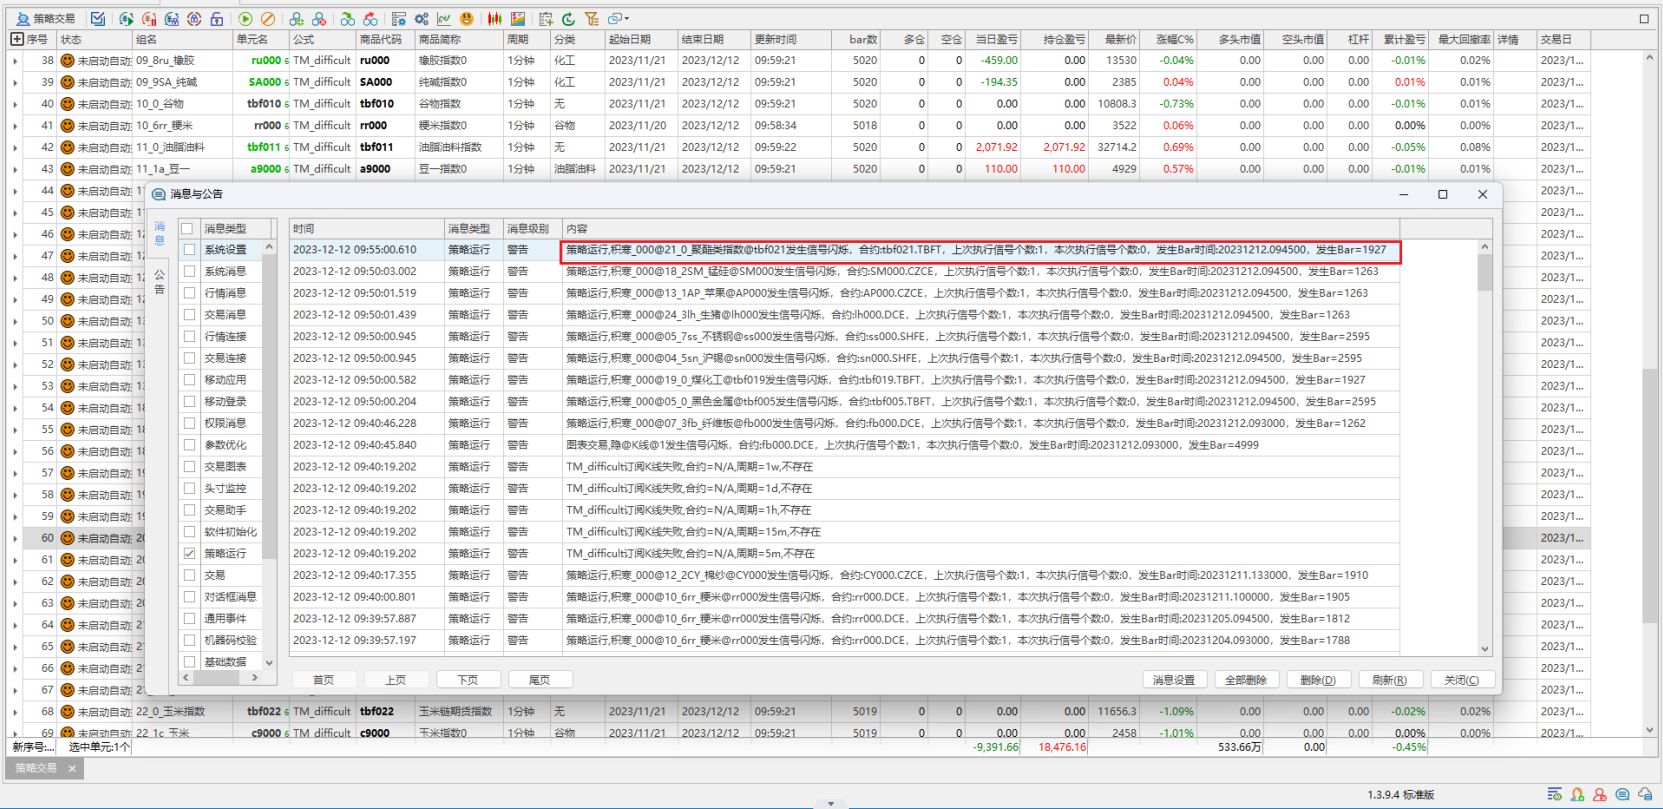Click the strategy trading person icon
The image size is (1663, 809).
pos(22,19)
